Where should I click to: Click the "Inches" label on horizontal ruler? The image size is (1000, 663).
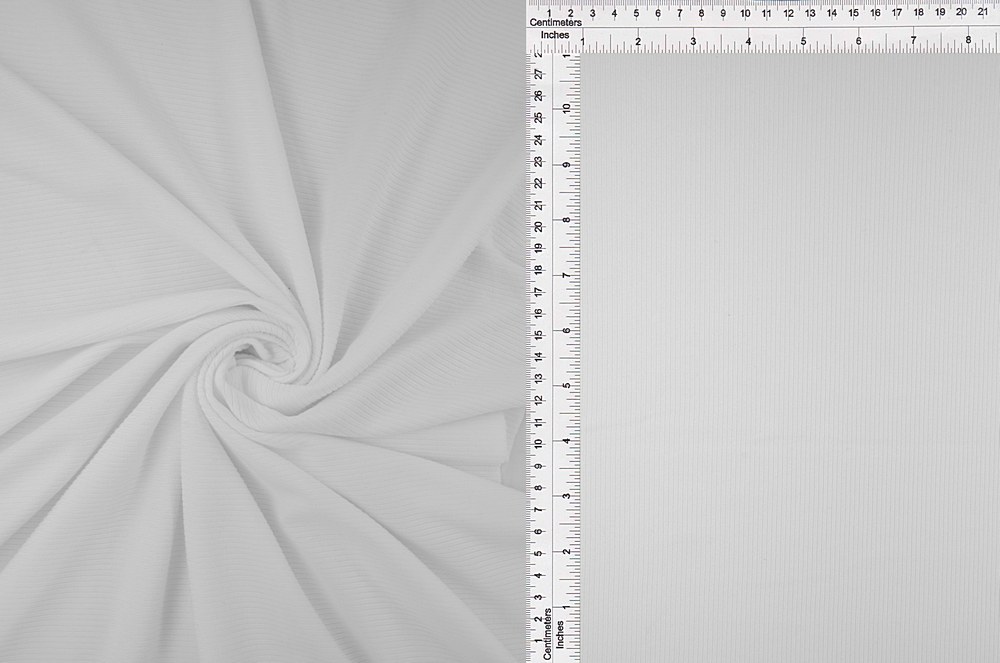(554, 35)
